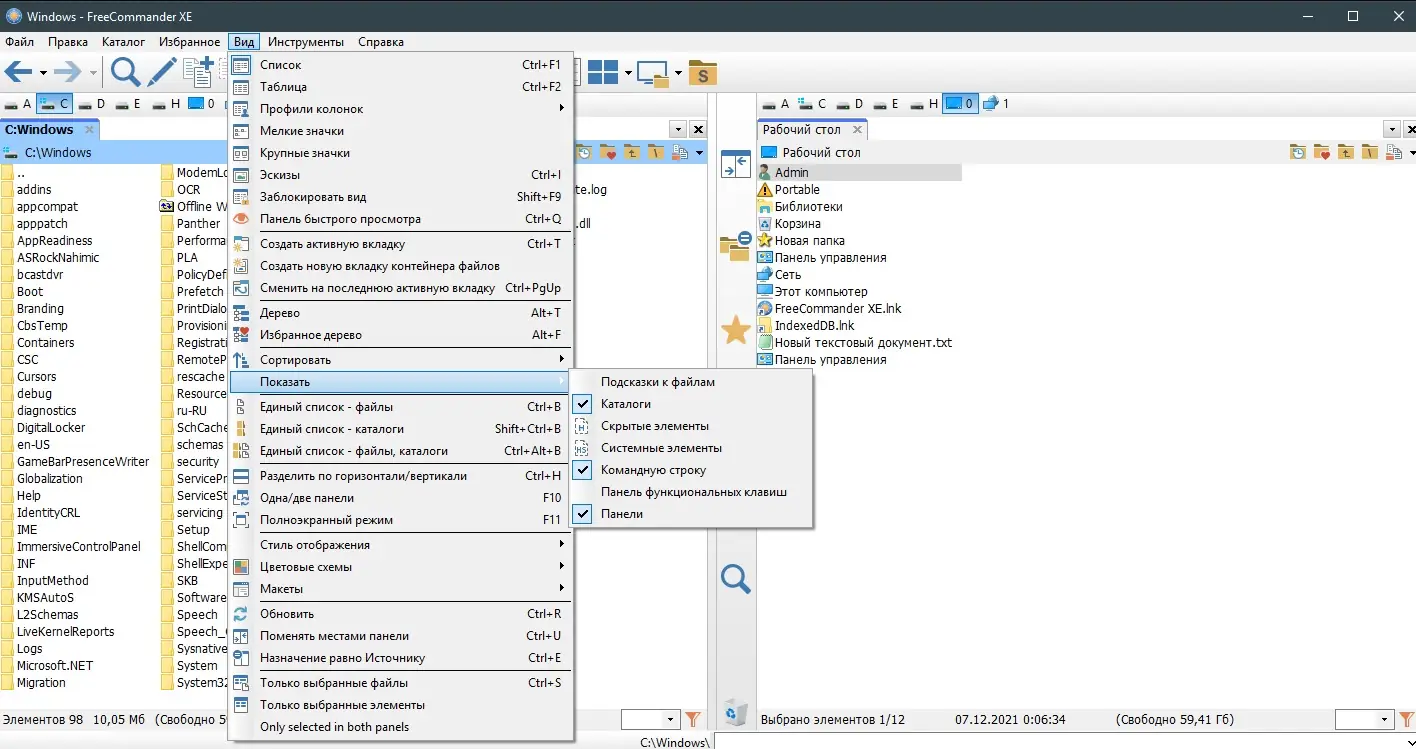Click the heart favorites folder icon in right panel
This screenshot has width=1416, height=749.
click(1322, 153)
